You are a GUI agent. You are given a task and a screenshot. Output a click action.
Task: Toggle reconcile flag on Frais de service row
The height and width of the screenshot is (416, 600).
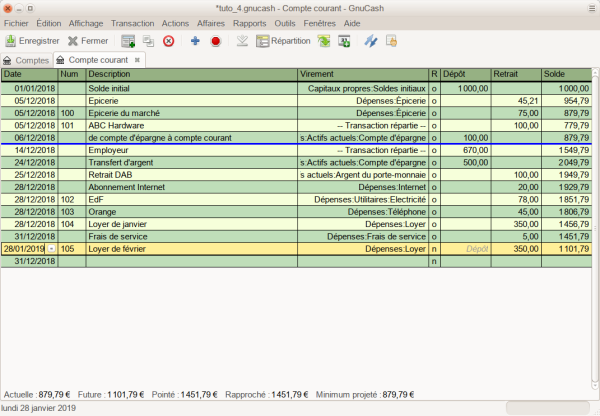pyautogui.click(x=434, y=236)
